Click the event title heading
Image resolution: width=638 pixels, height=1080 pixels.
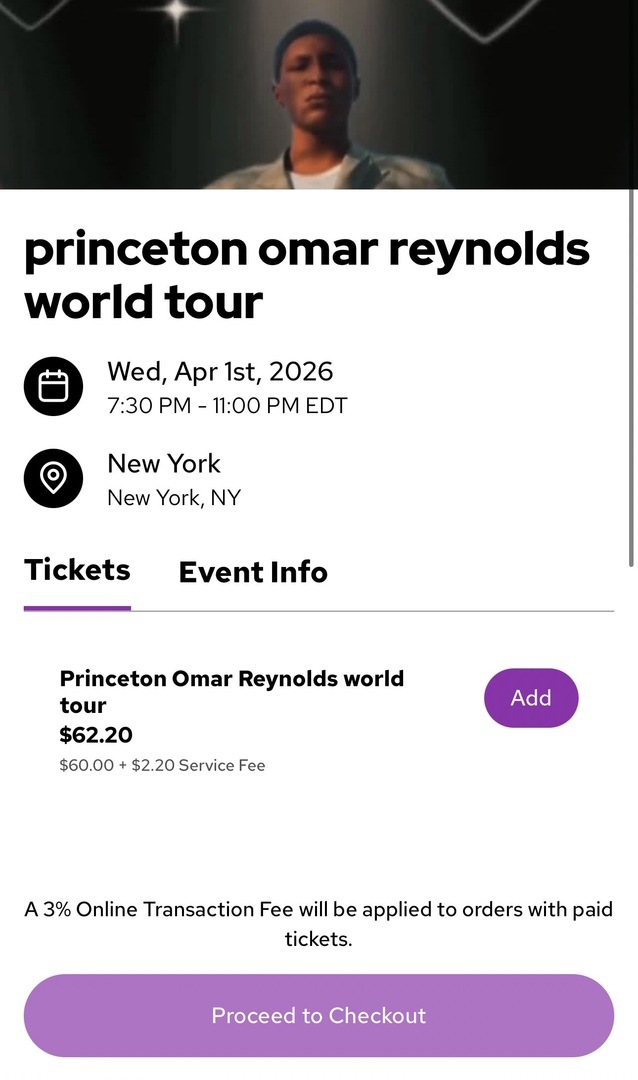[x=306, y=275]
